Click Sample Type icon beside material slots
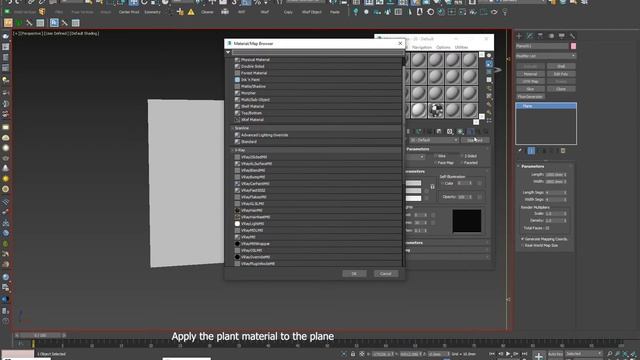The image size is (640, 360). coord(489,56)
